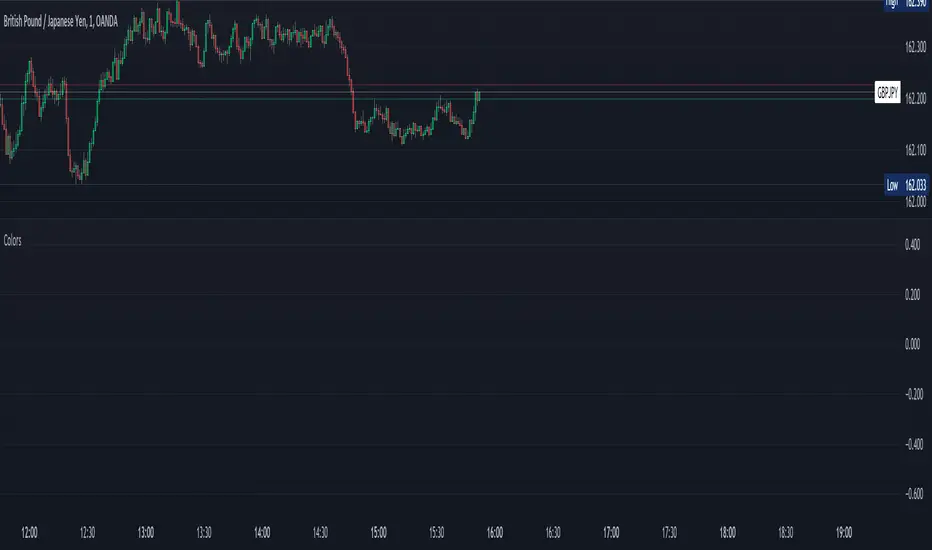This screenshot has height=550, width=932.
Task: Select the 14:30 time axis label
Action: tap(321, 532)
